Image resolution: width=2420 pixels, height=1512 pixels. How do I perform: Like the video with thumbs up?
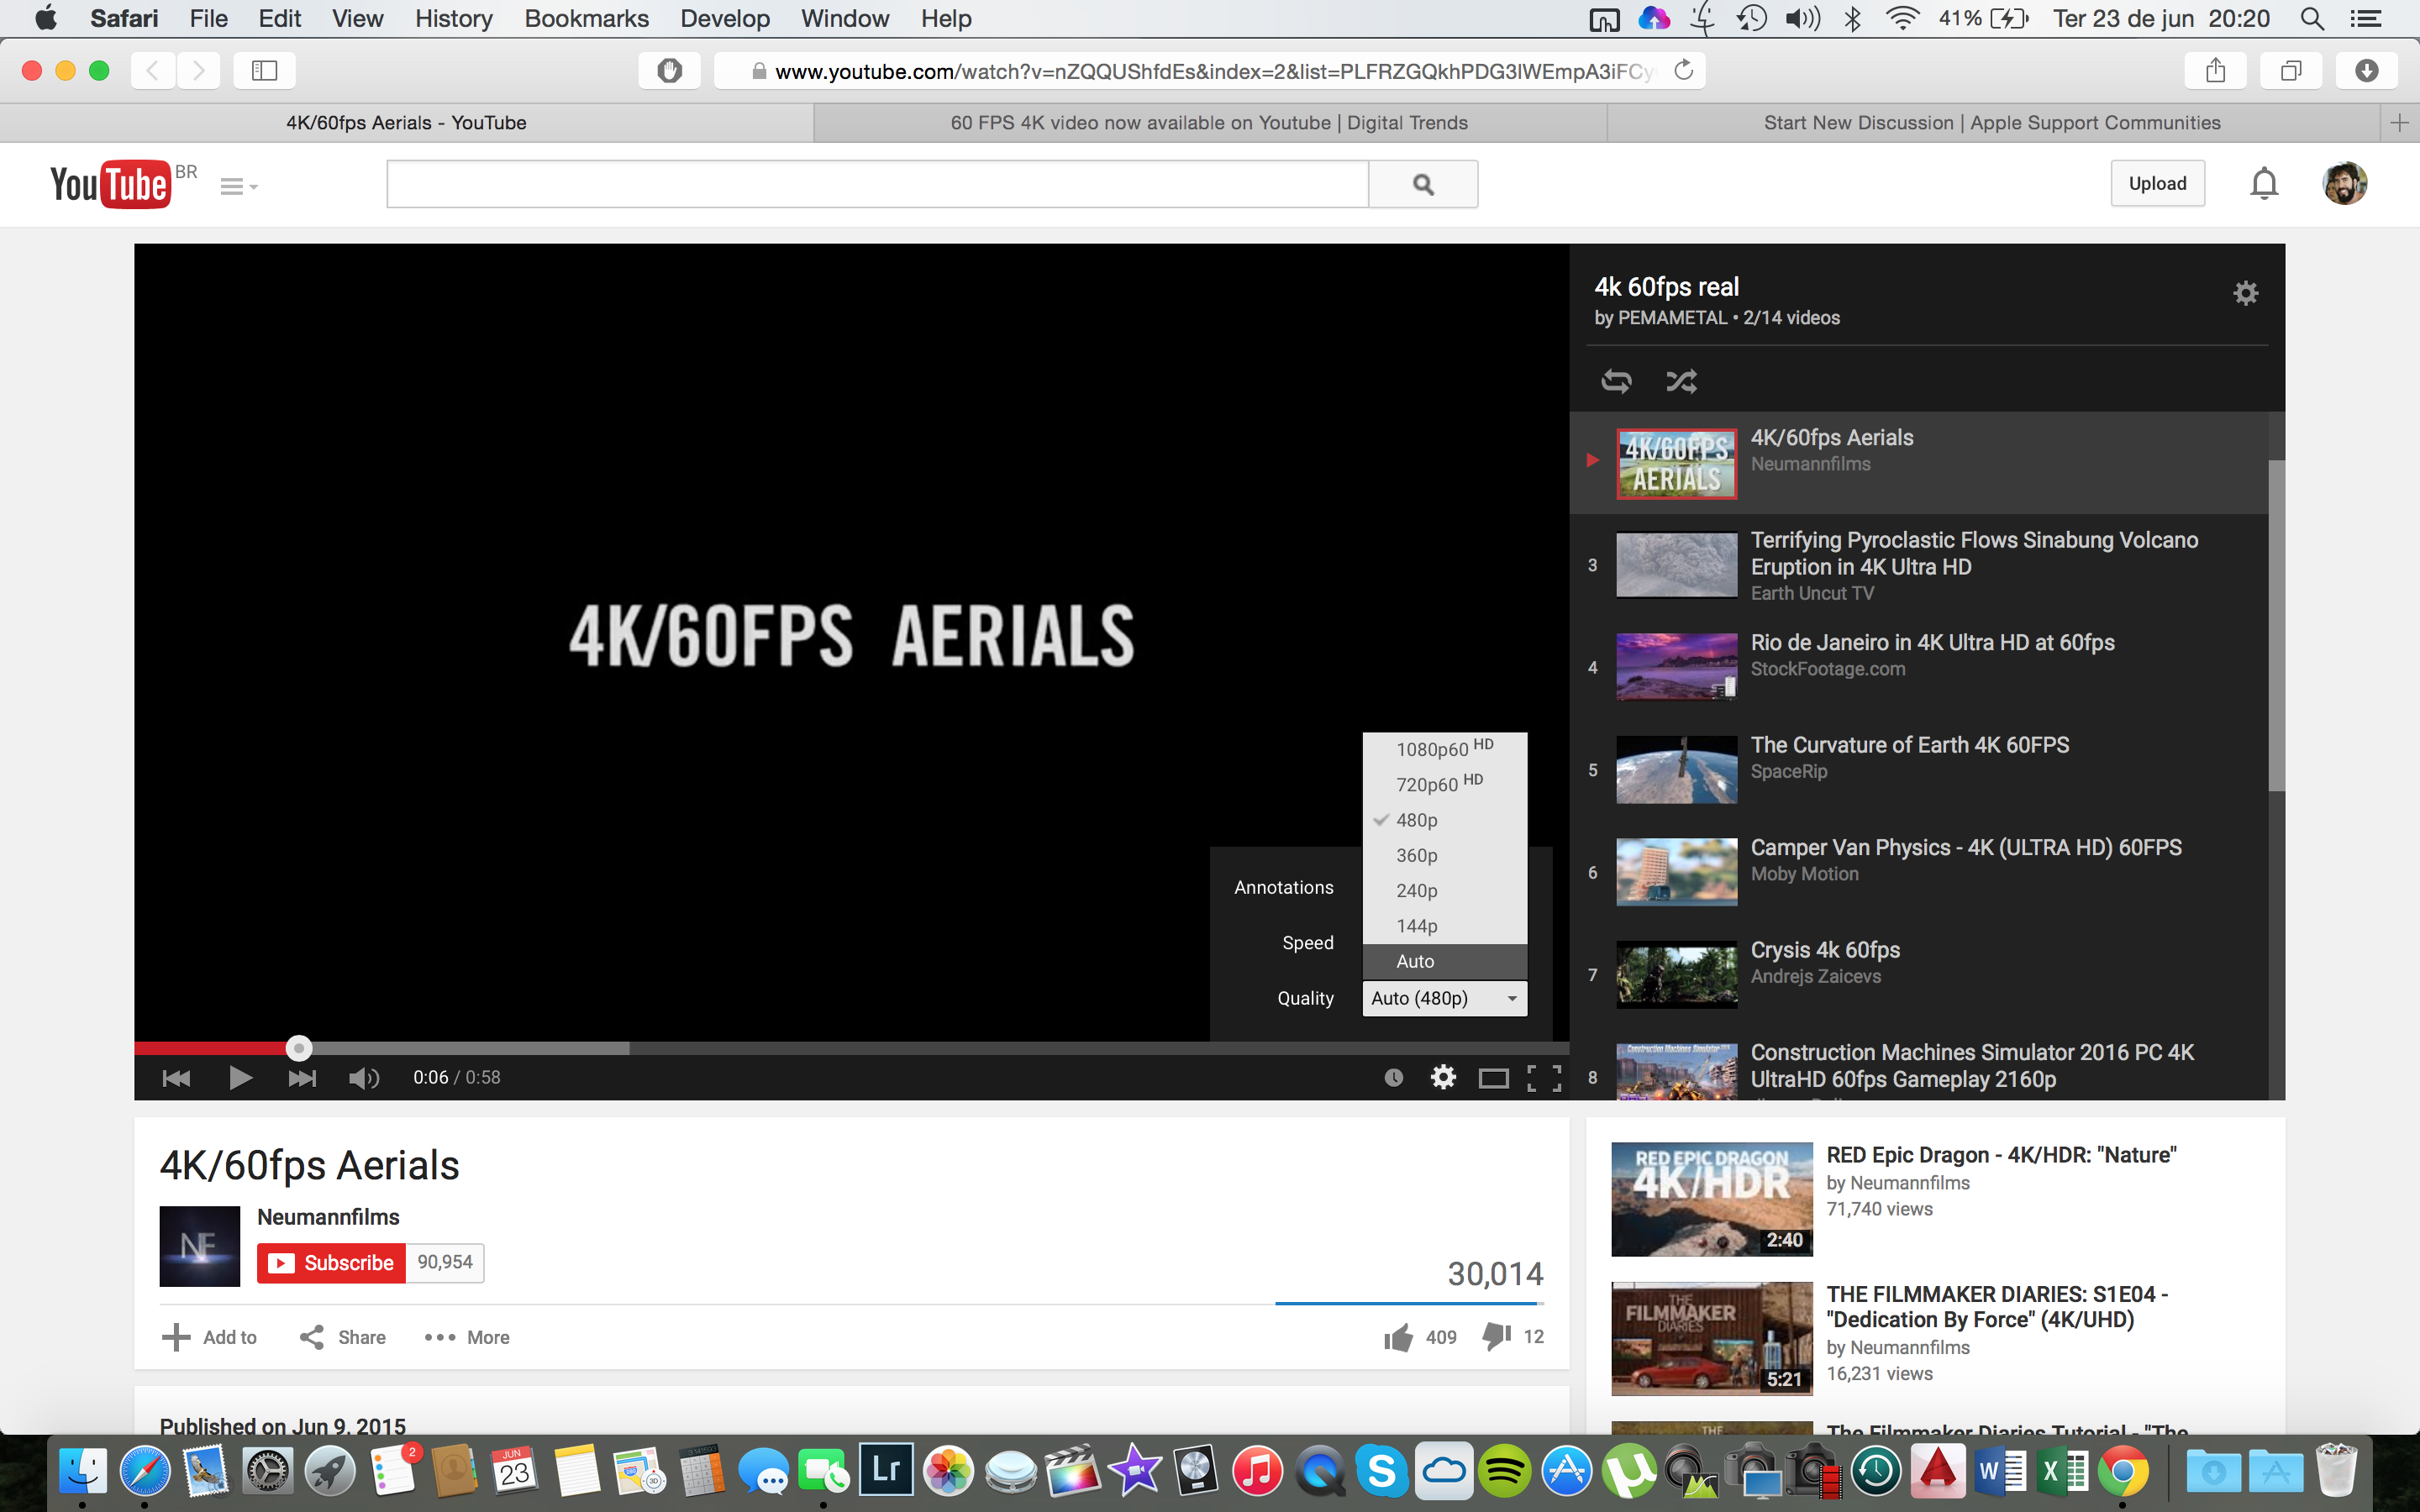point(1398,1337)
